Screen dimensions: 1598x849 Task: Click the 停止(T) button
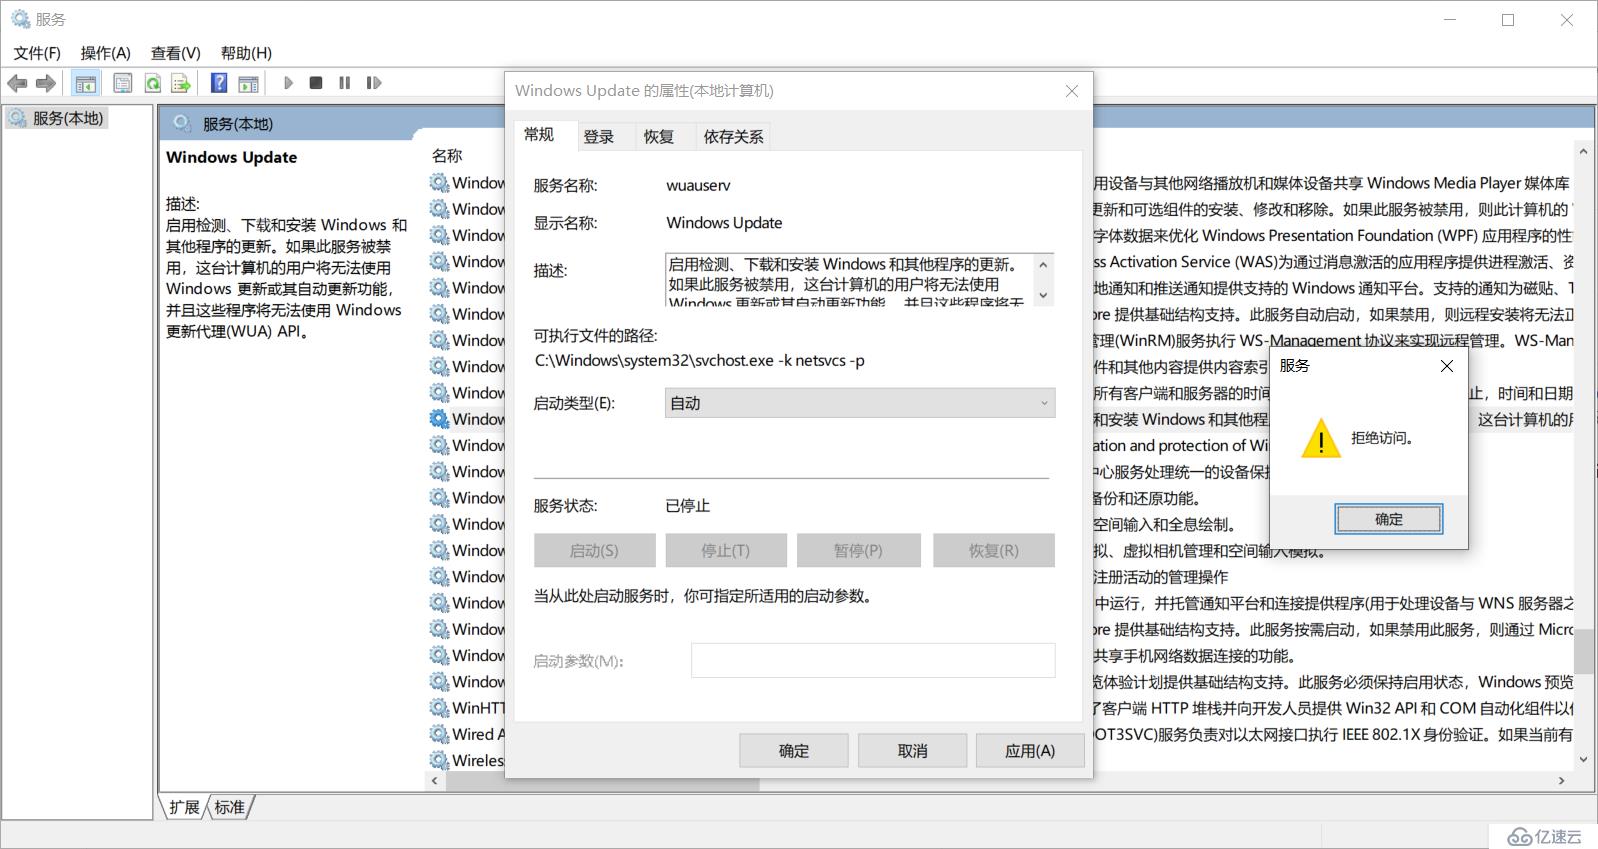point(726,550)
